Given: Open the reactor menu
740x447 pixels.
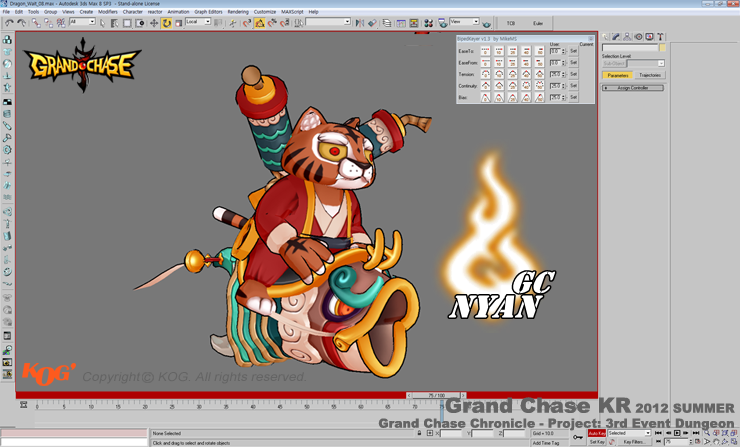Looking at the screenshot, I should (x=155, y=12).
